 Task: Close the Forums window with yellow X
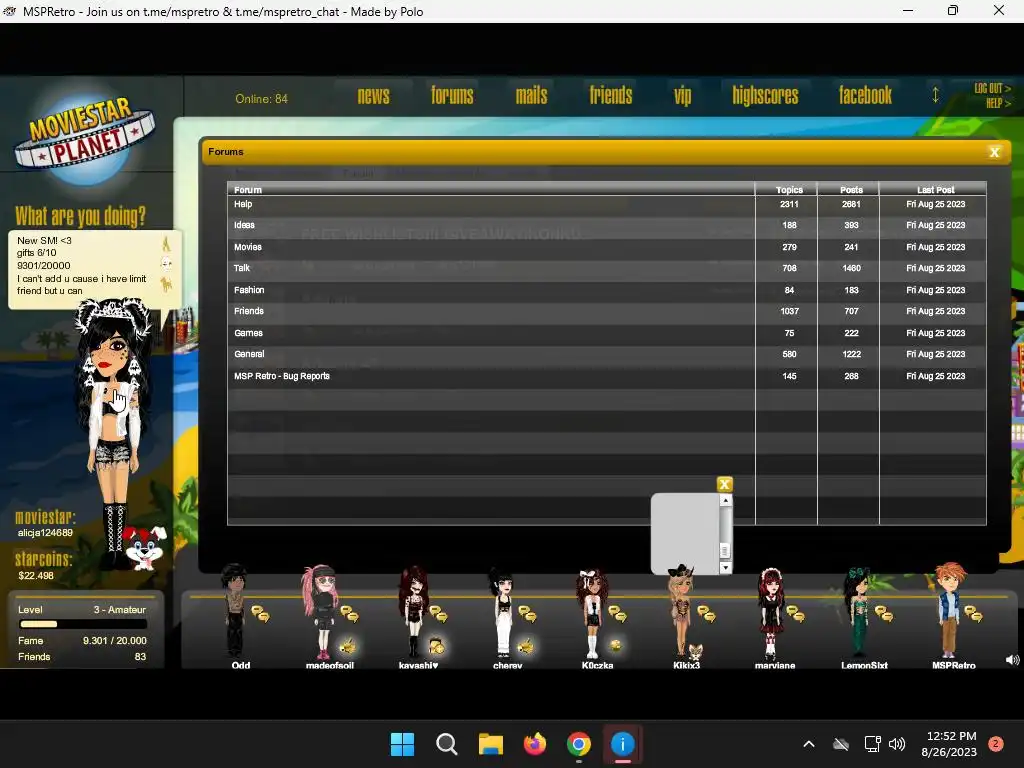pos(995,152)
